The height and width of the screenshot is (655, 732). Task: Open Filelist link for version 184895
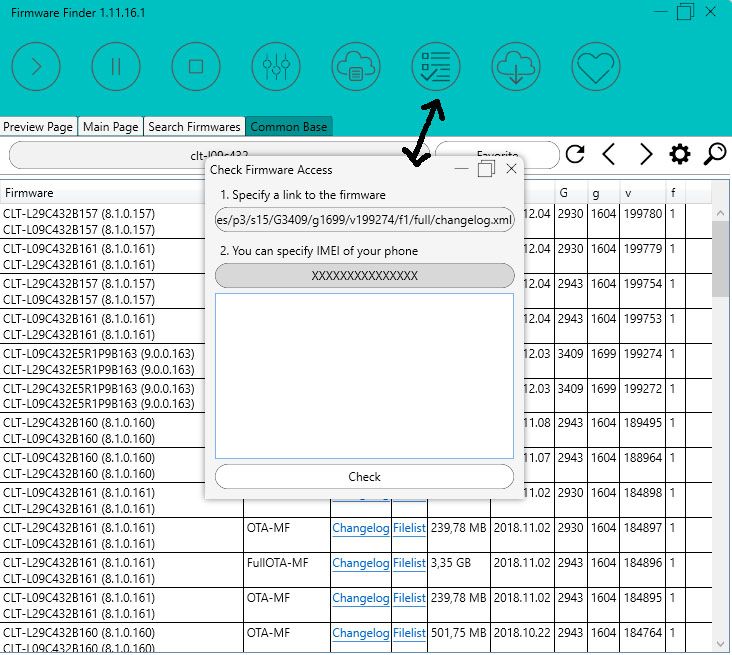pyautogui.click(x=409, y=598)
